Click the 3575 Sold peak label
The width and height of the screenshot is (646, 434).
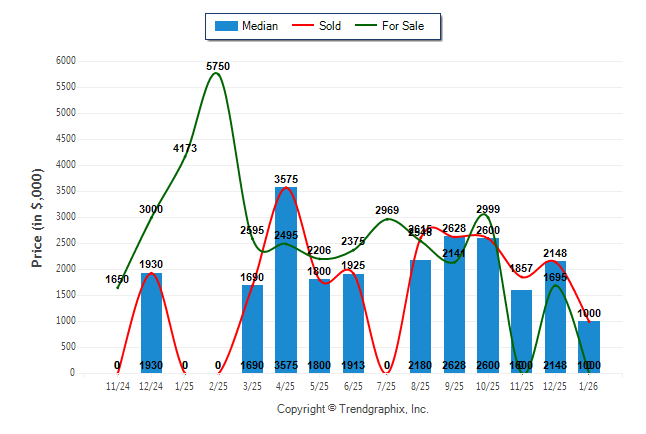pyautogui.click(x=287, y=179)
